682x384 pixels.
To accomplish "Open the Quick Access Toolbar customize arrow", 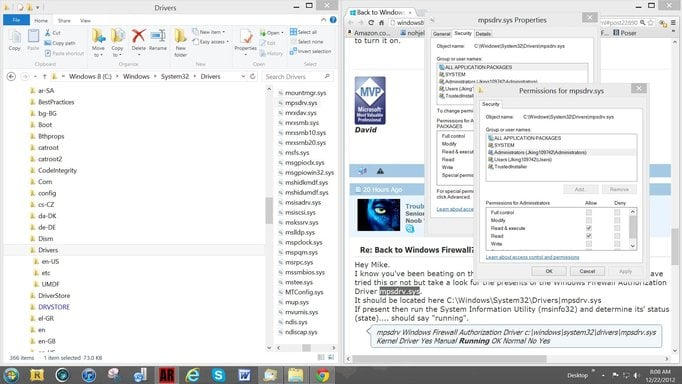I will 38,7.
